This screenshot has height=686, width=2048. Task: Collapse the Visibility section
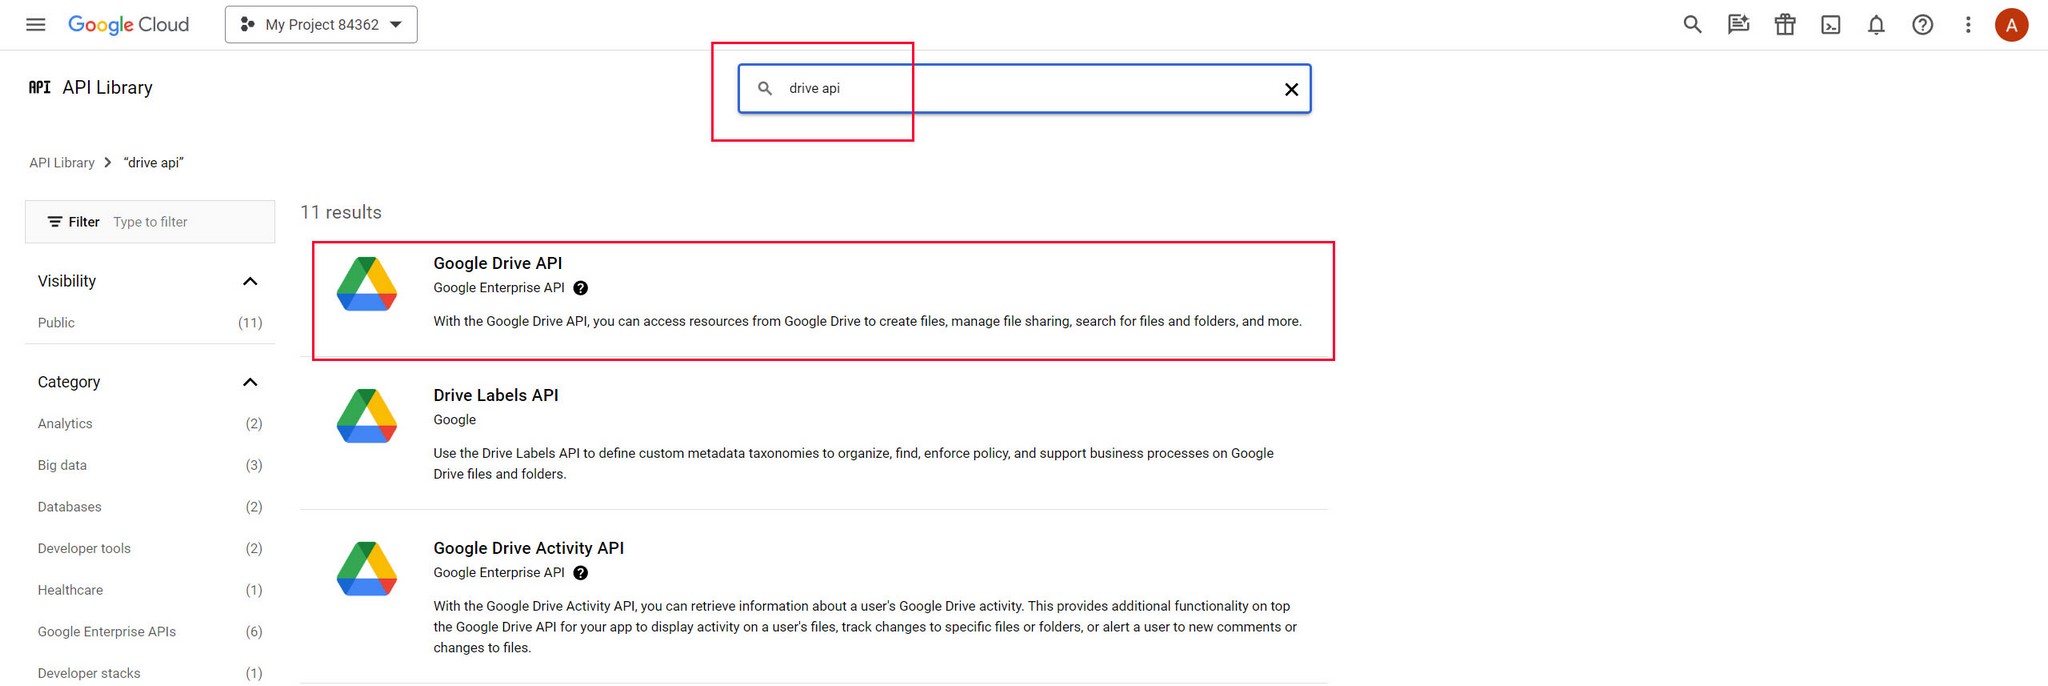click(250, 281)
